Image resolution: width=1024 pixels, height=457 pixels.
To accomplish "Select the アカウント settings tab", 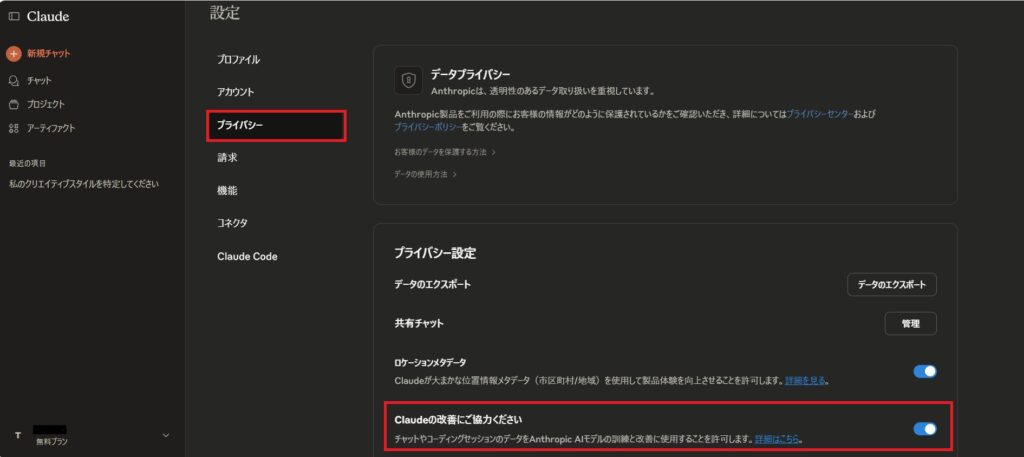I will [x=236, y=92].
